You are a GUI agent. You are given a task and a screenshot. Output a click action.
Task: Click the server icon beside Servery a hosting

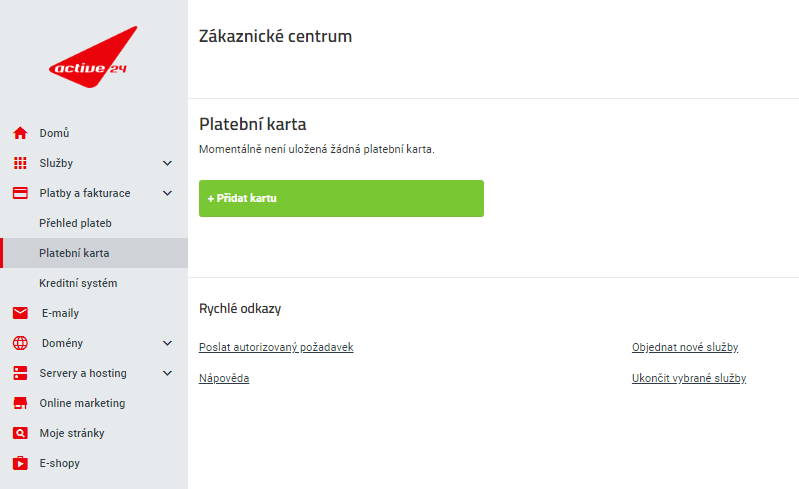20,373
